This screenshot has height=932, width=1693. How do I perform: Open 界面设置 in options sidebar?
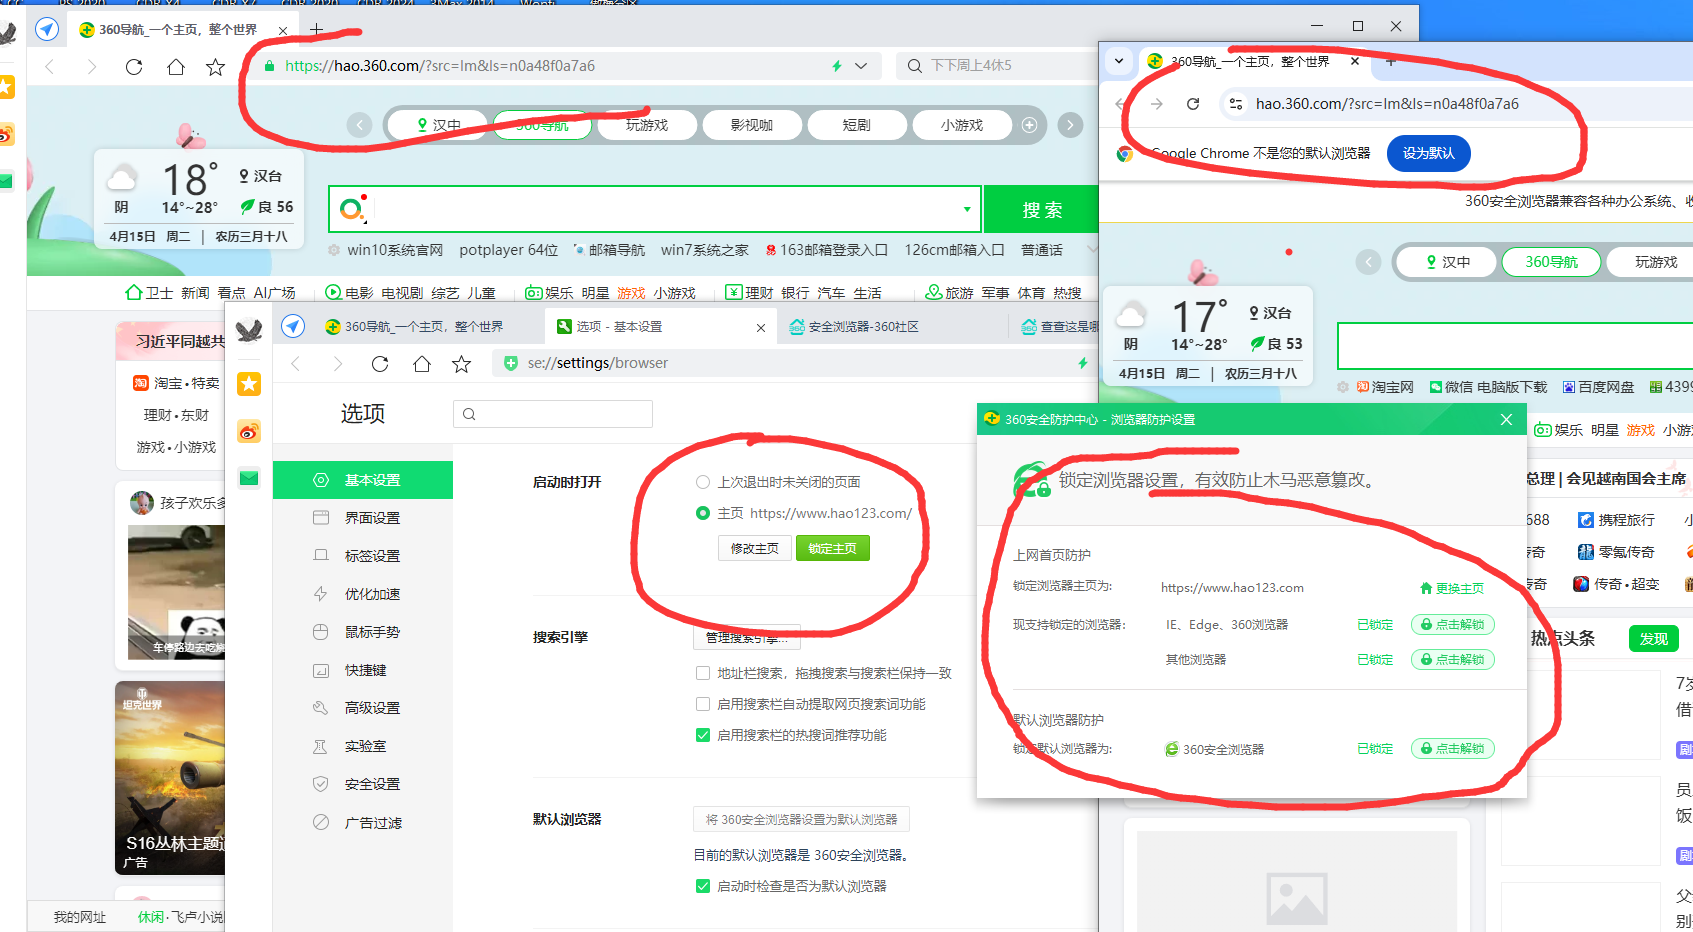(363, 518)
